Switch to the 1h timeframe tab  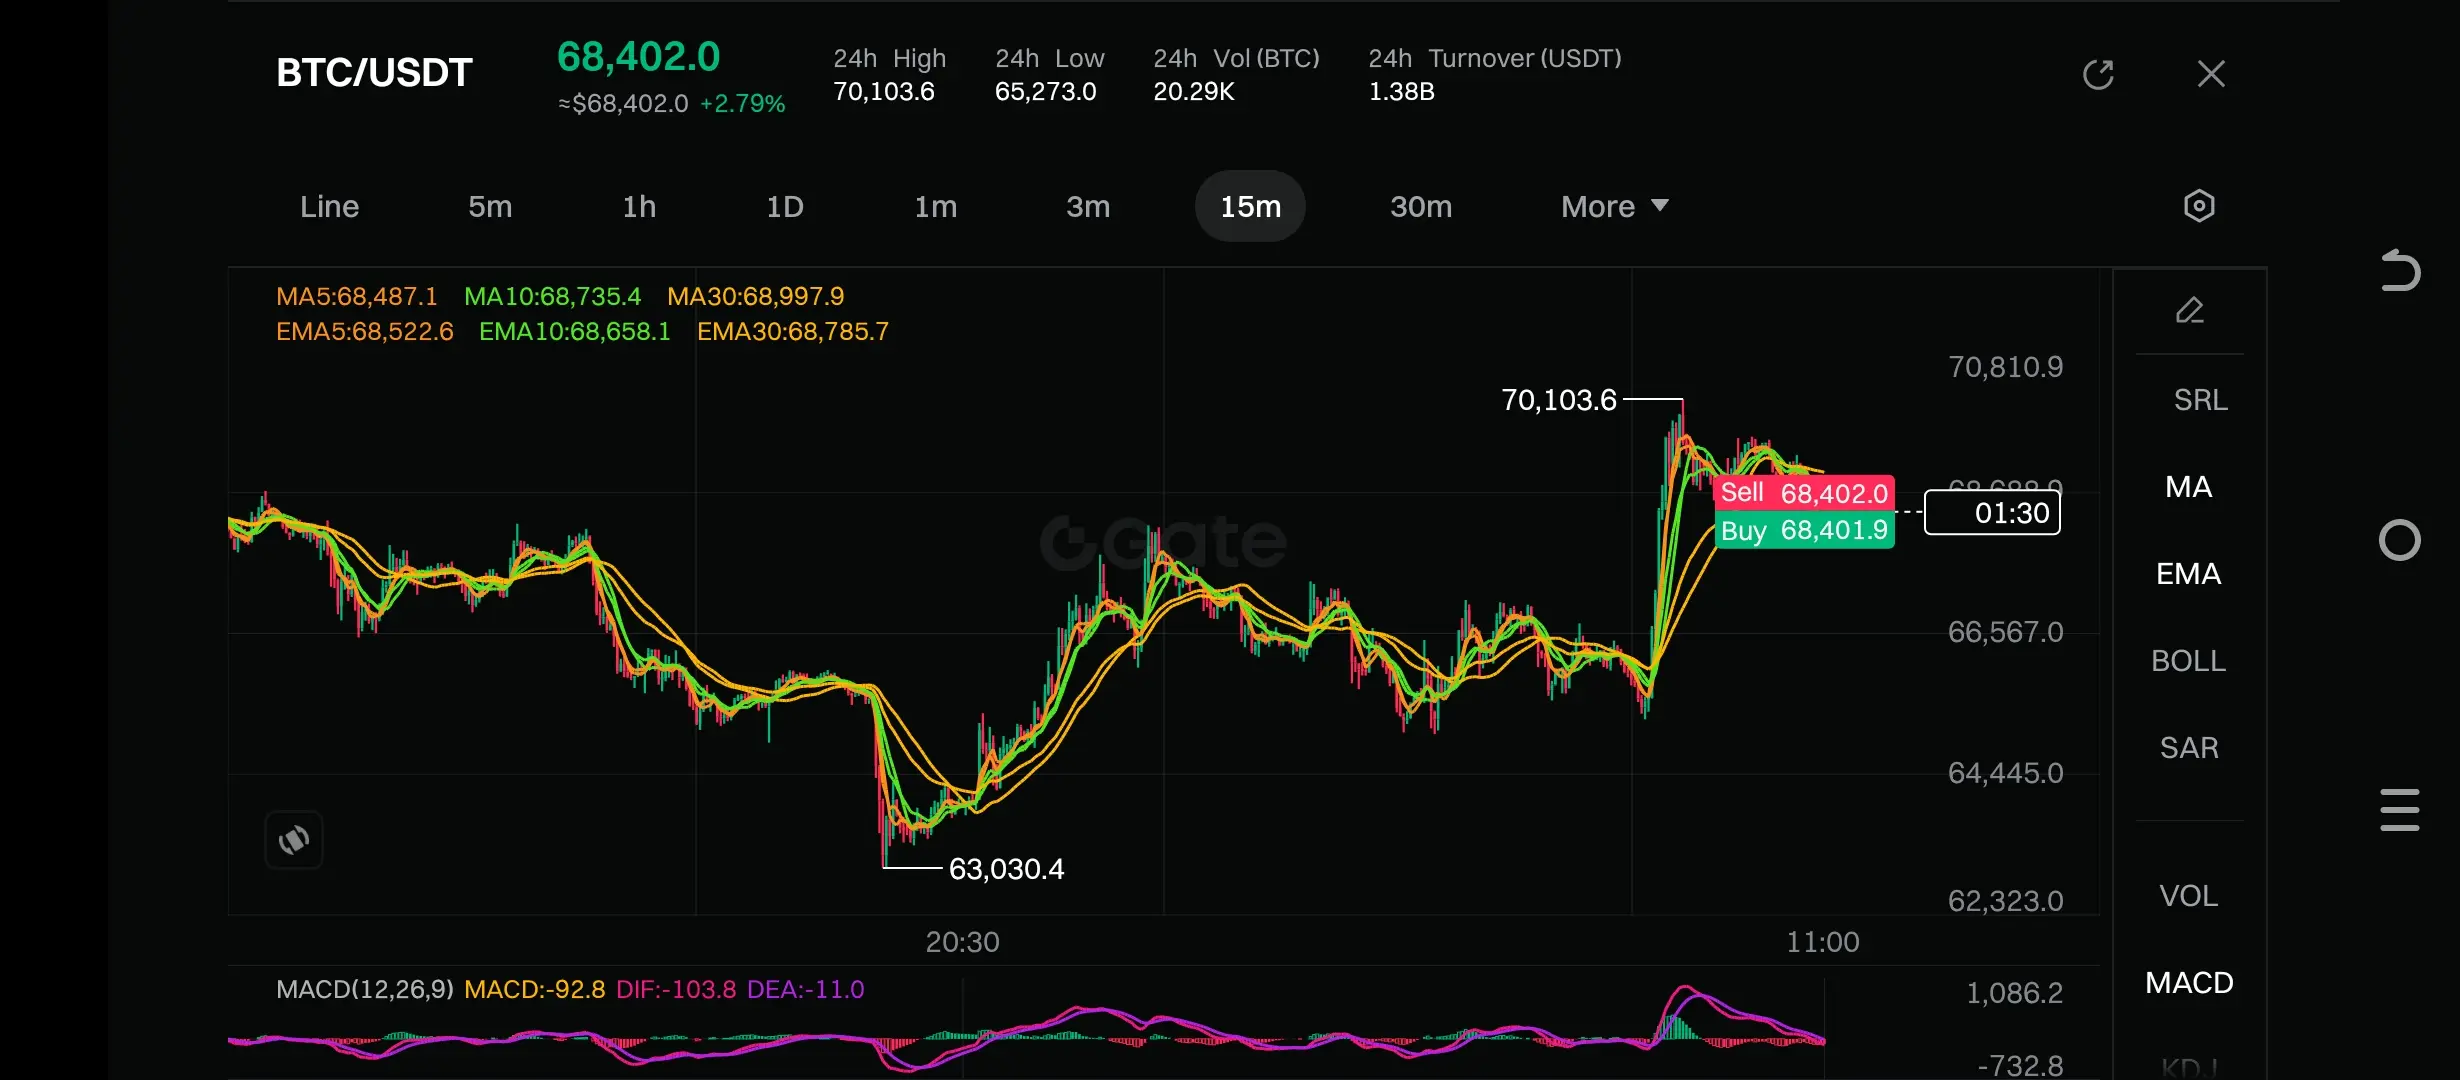(639, 207)
